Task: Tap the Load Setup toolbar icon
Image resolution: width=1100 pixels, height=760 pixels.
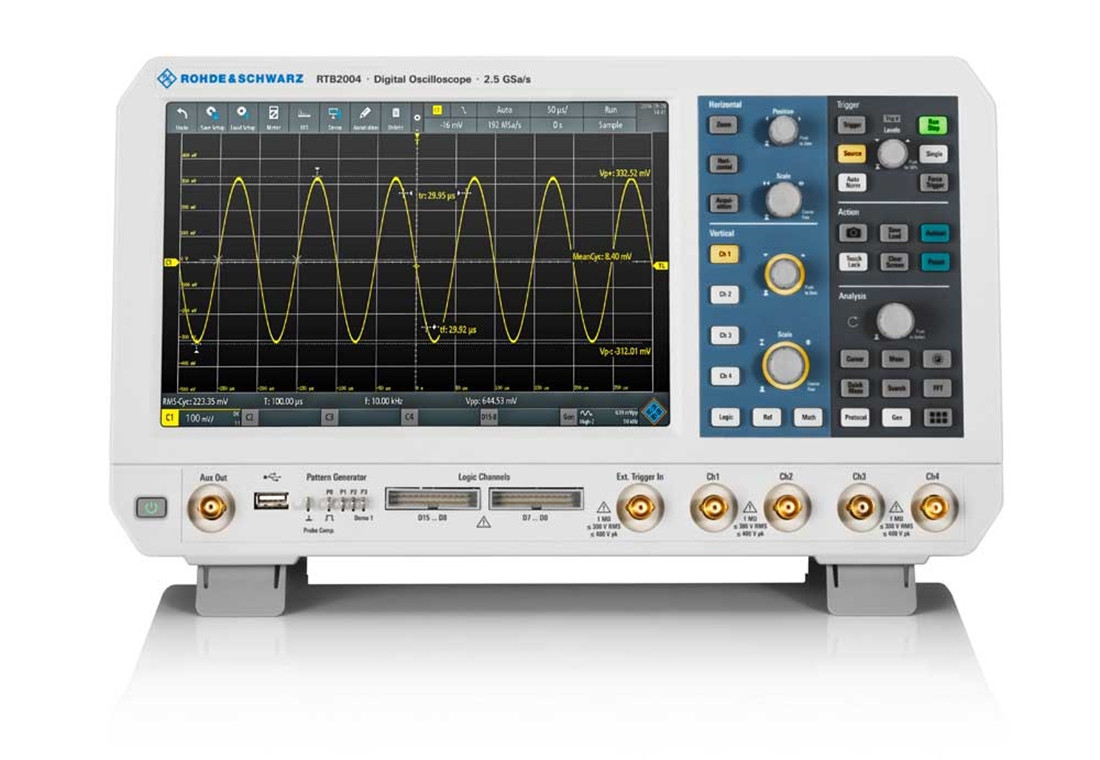Action: (x=243, y=117)
